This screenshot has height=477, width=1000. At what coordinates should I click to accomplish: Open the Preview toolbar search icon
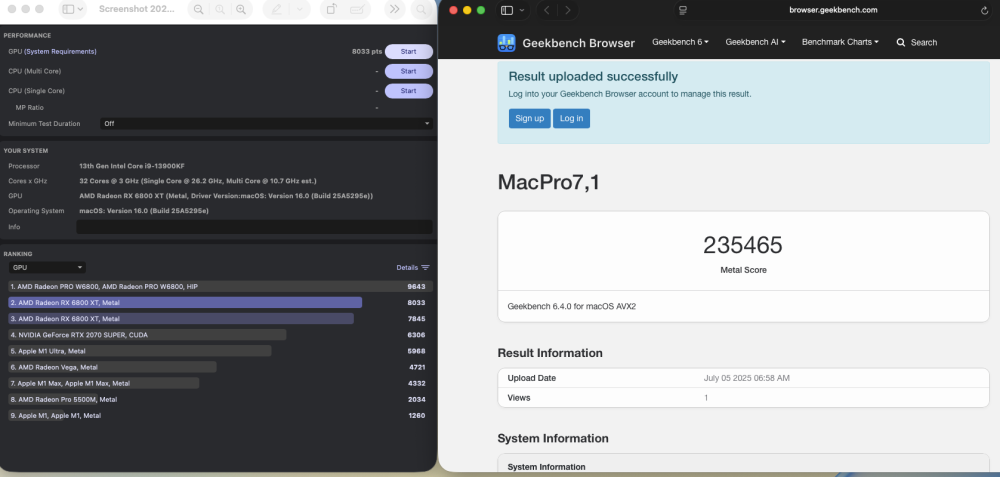[421, 10]
